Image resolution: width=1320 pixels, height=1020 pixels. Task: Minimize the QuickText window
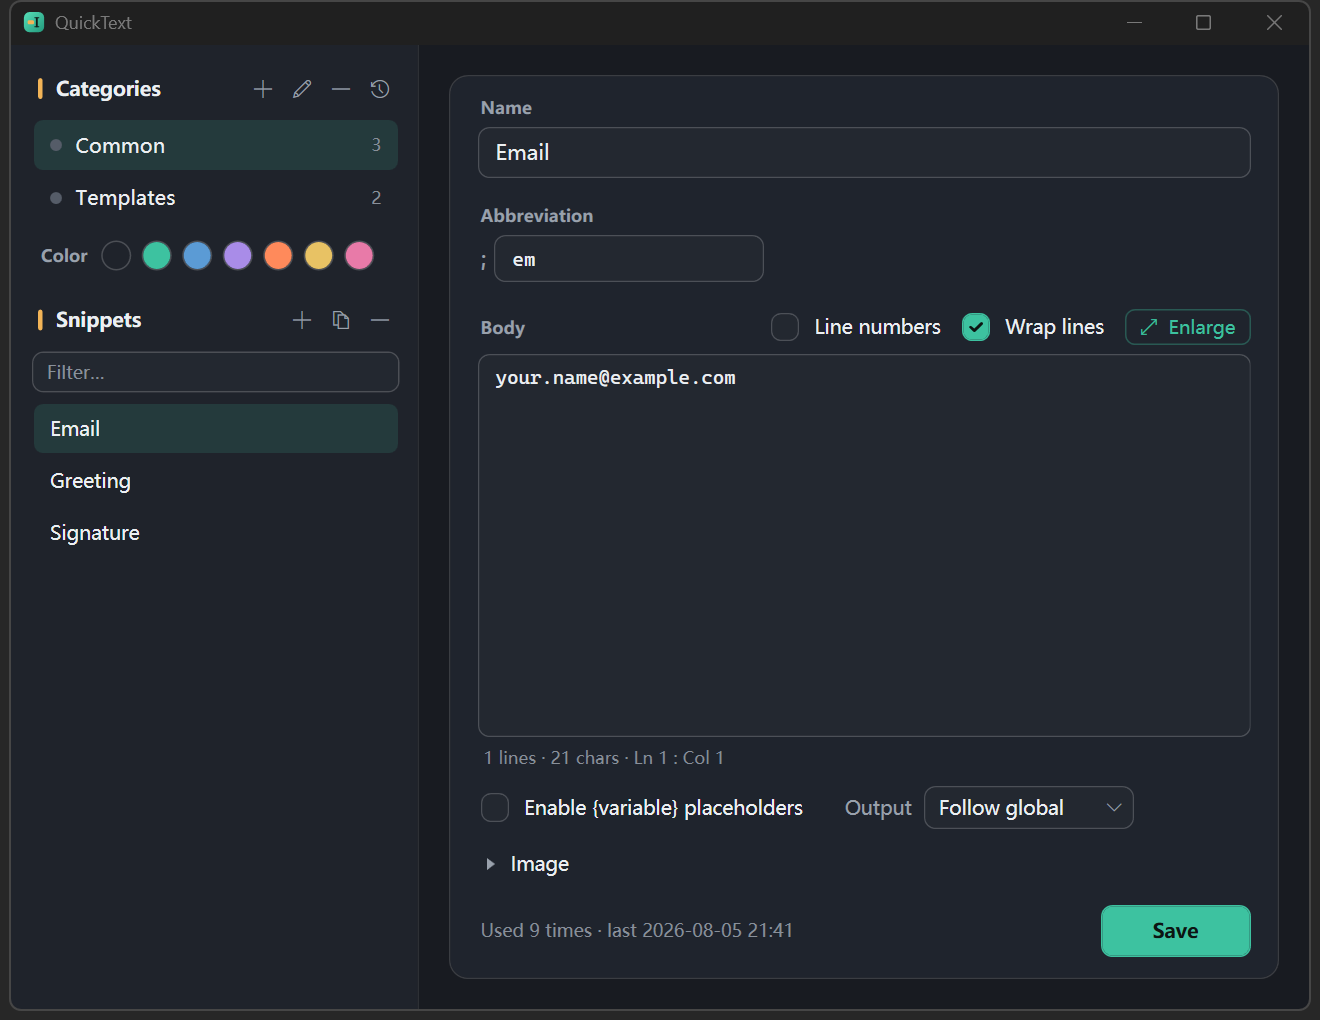click(x=1134, y=22)
